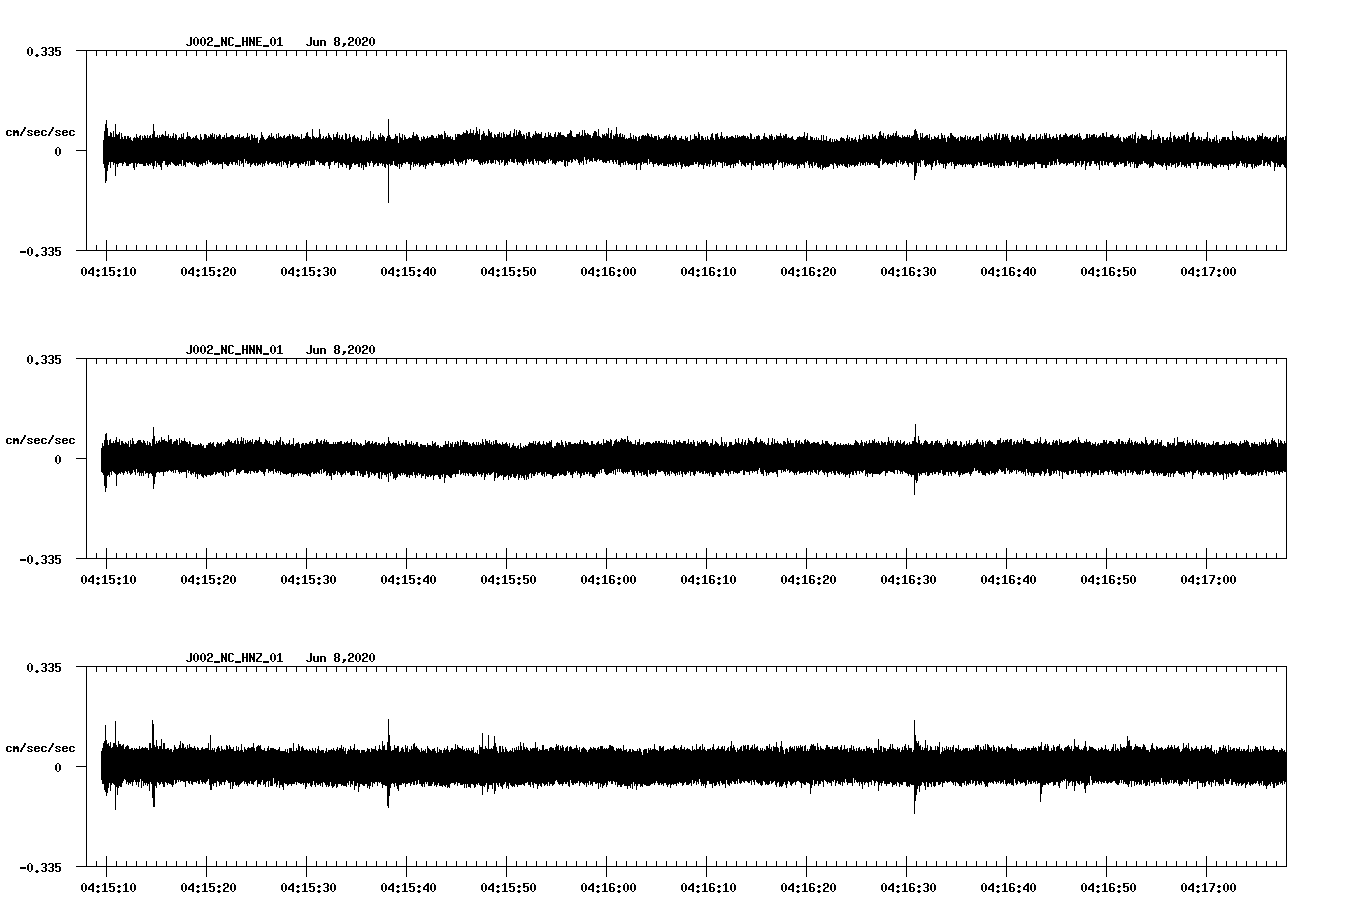Click the 0.335 upper limit of HNN axis
Screen dimensions: 1358x924
pos(44,360)
